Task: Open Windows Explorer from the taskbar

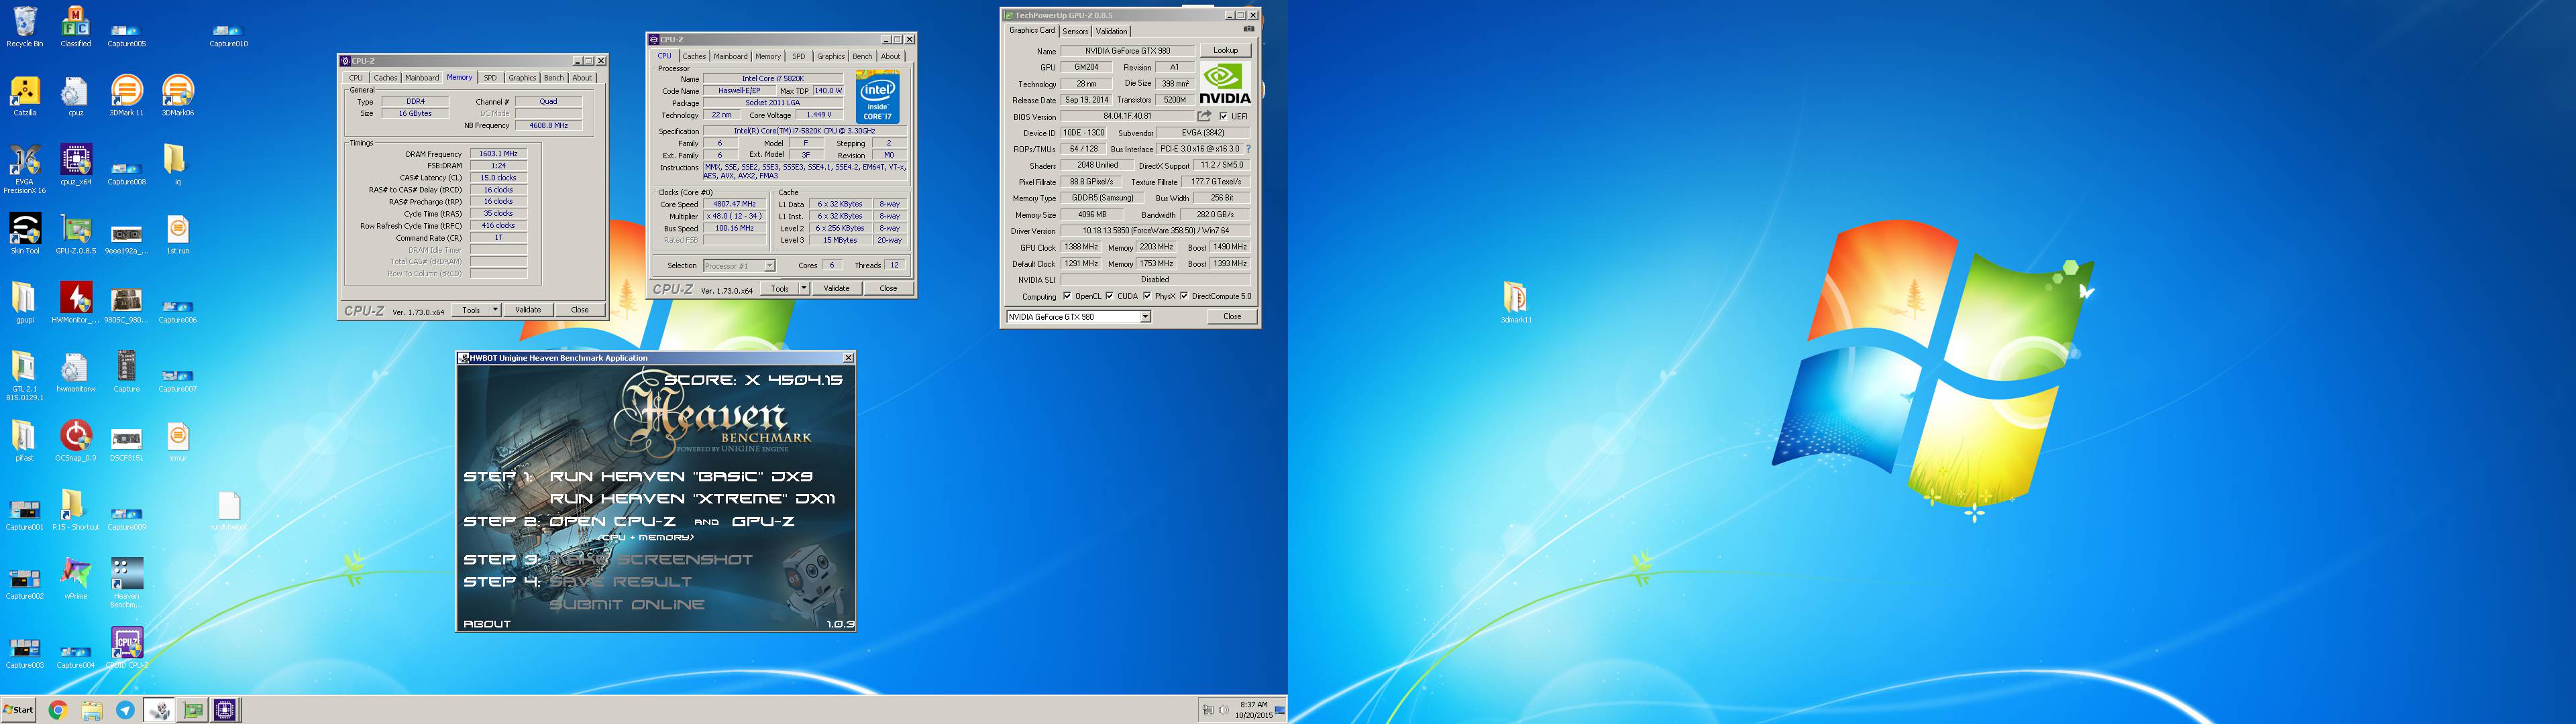Action: click(92, 710)
